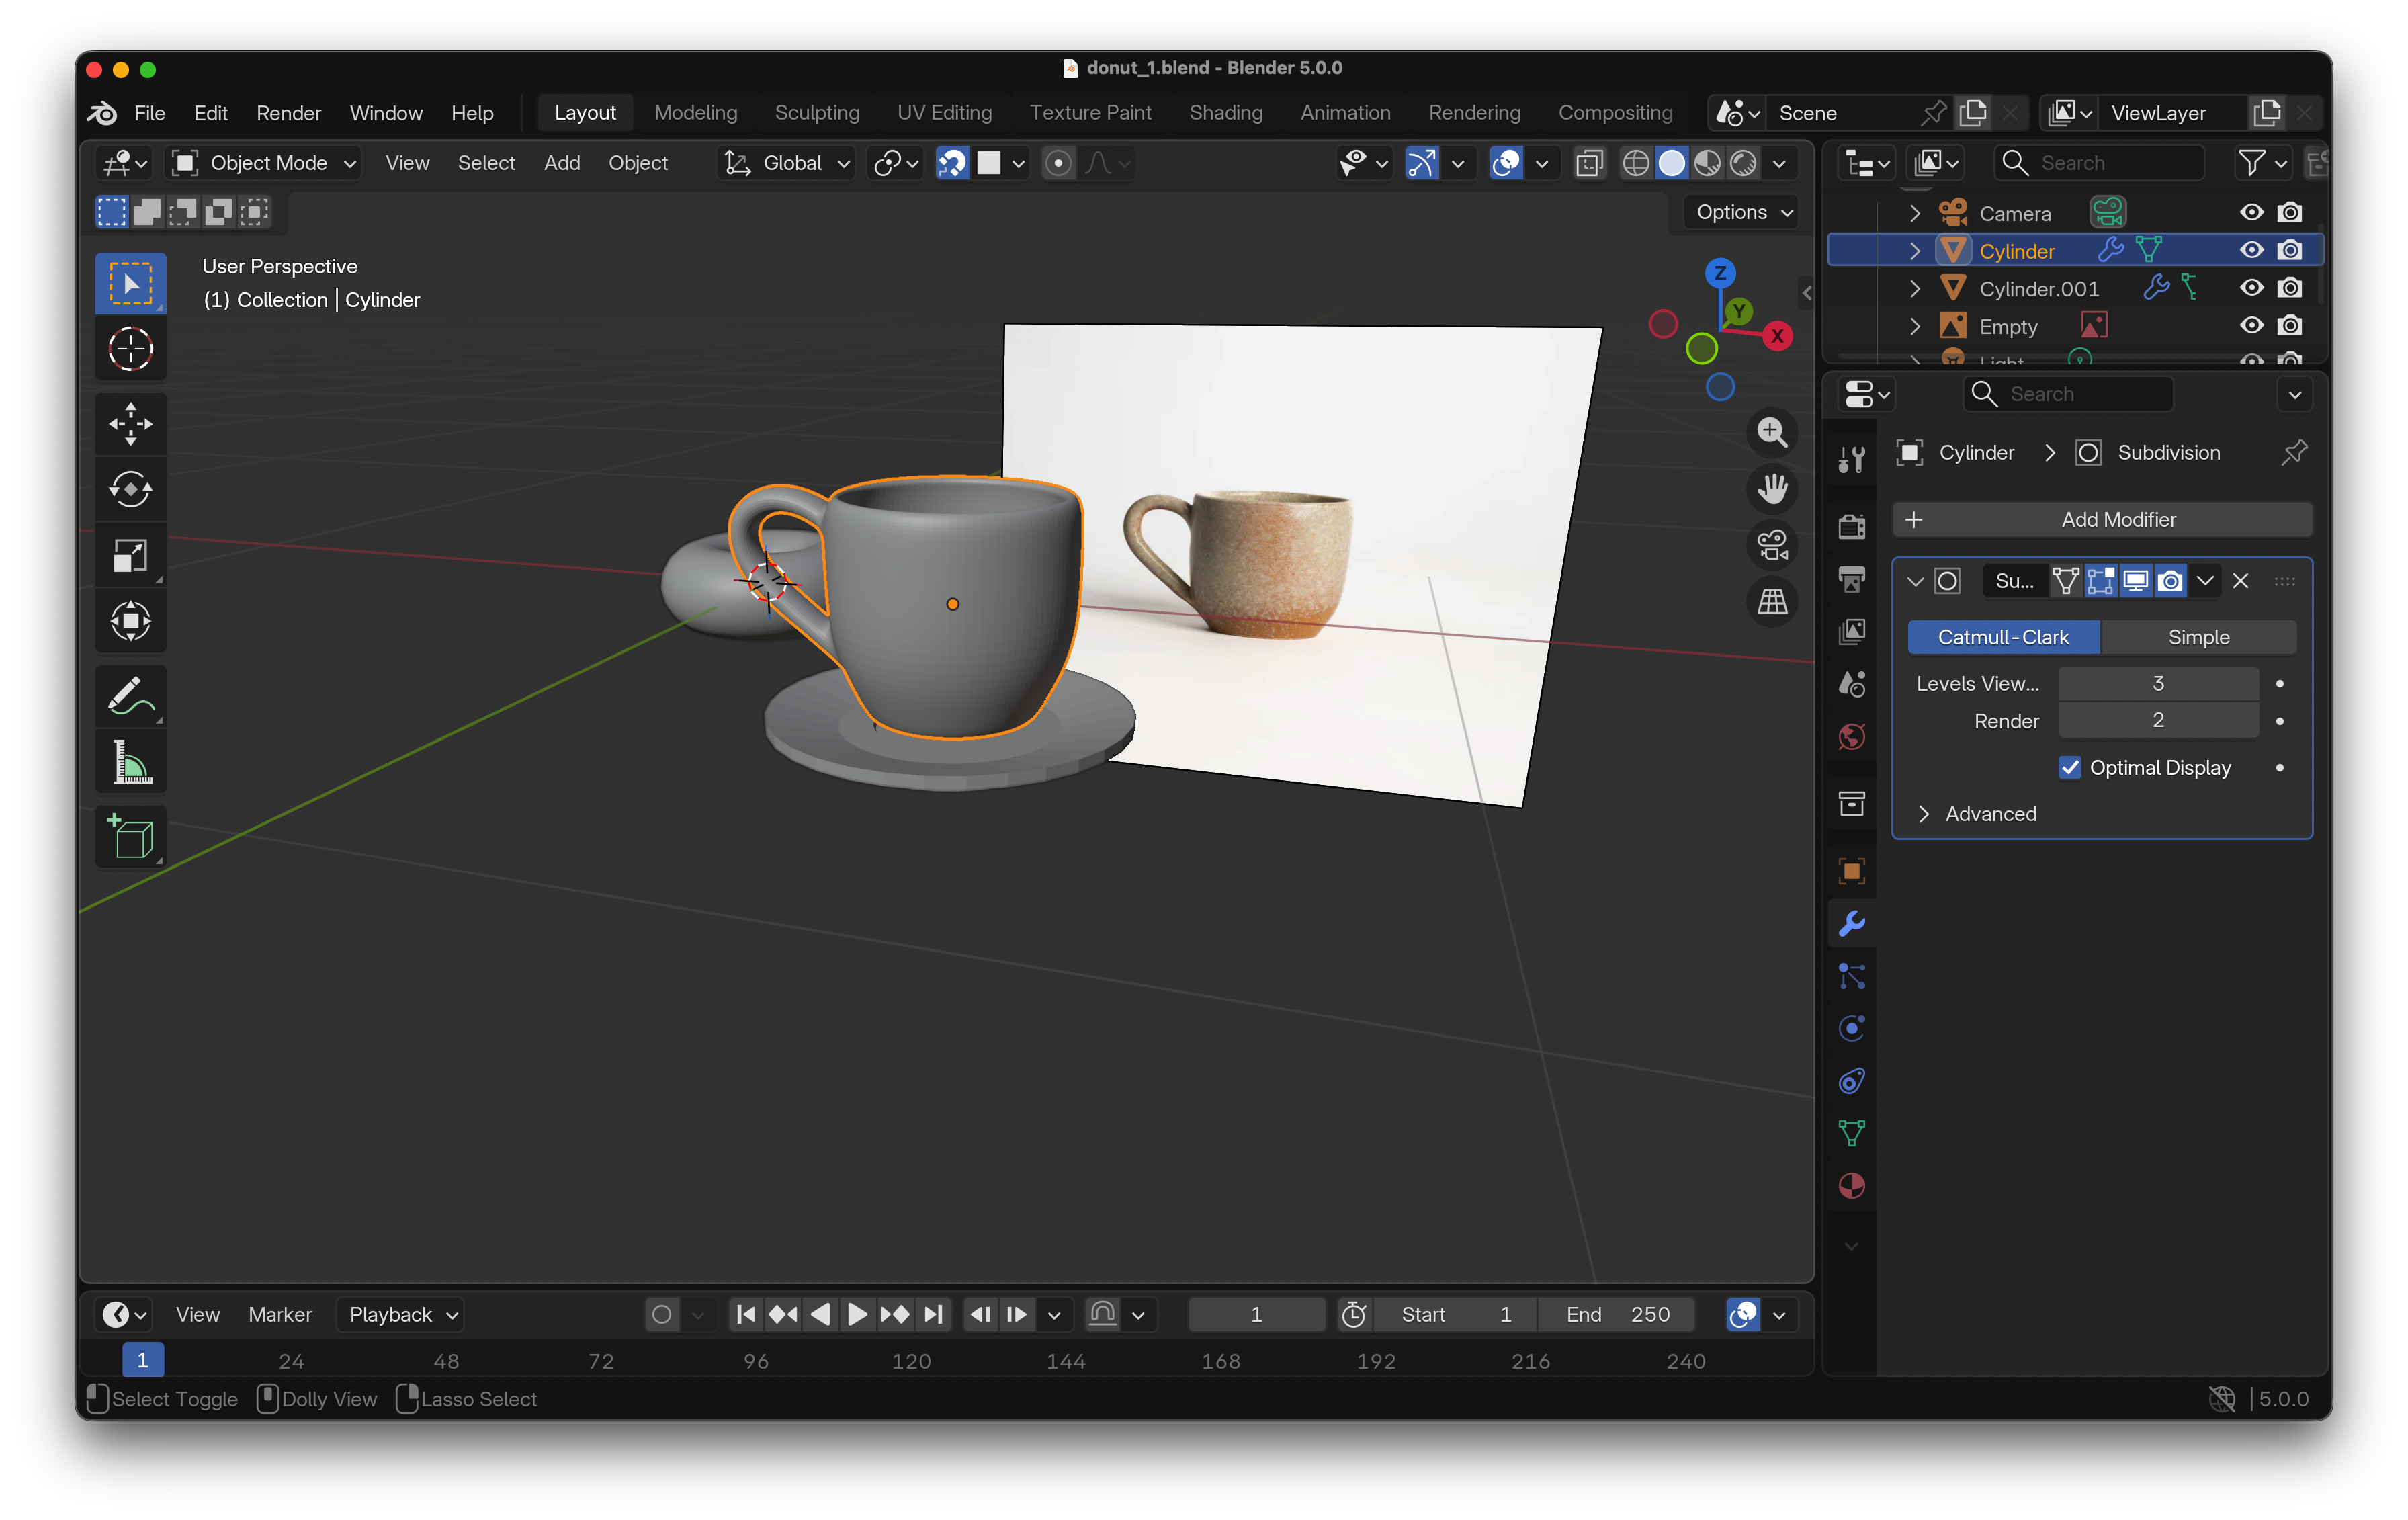Toggle Edit Mode display for the Subdivision modifier

[x=2101, y=580]
